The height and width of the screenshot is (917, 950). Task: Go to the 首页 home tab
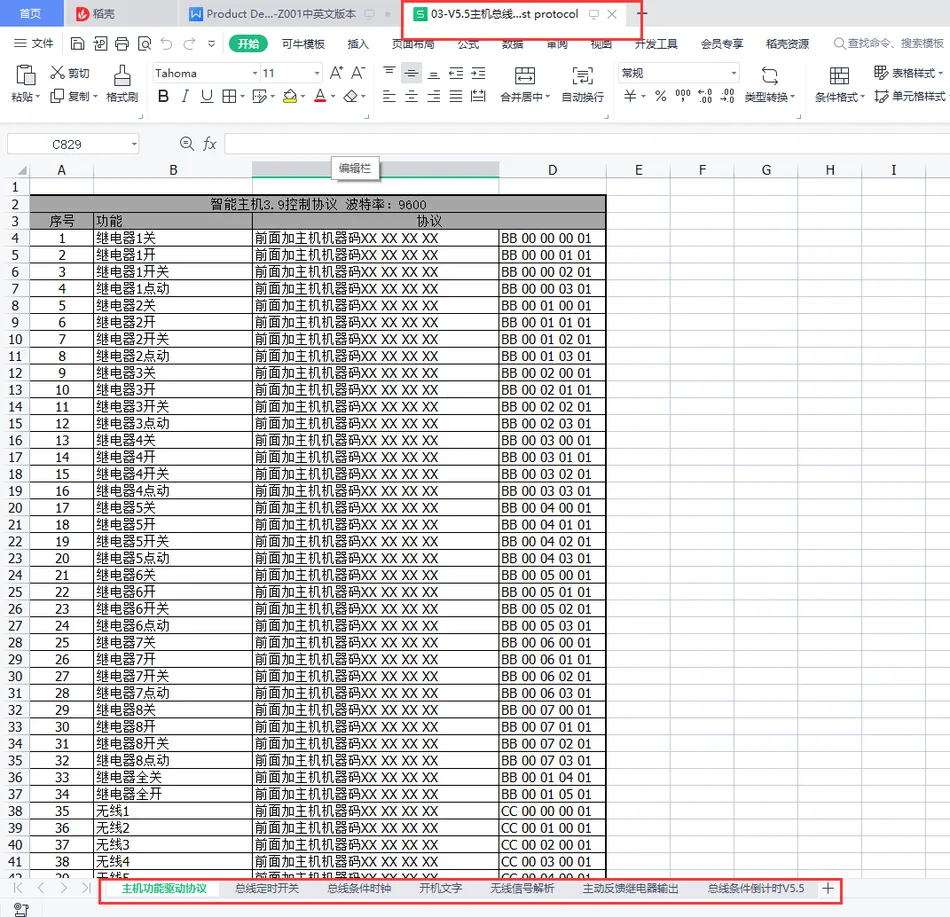pos(30,13)
